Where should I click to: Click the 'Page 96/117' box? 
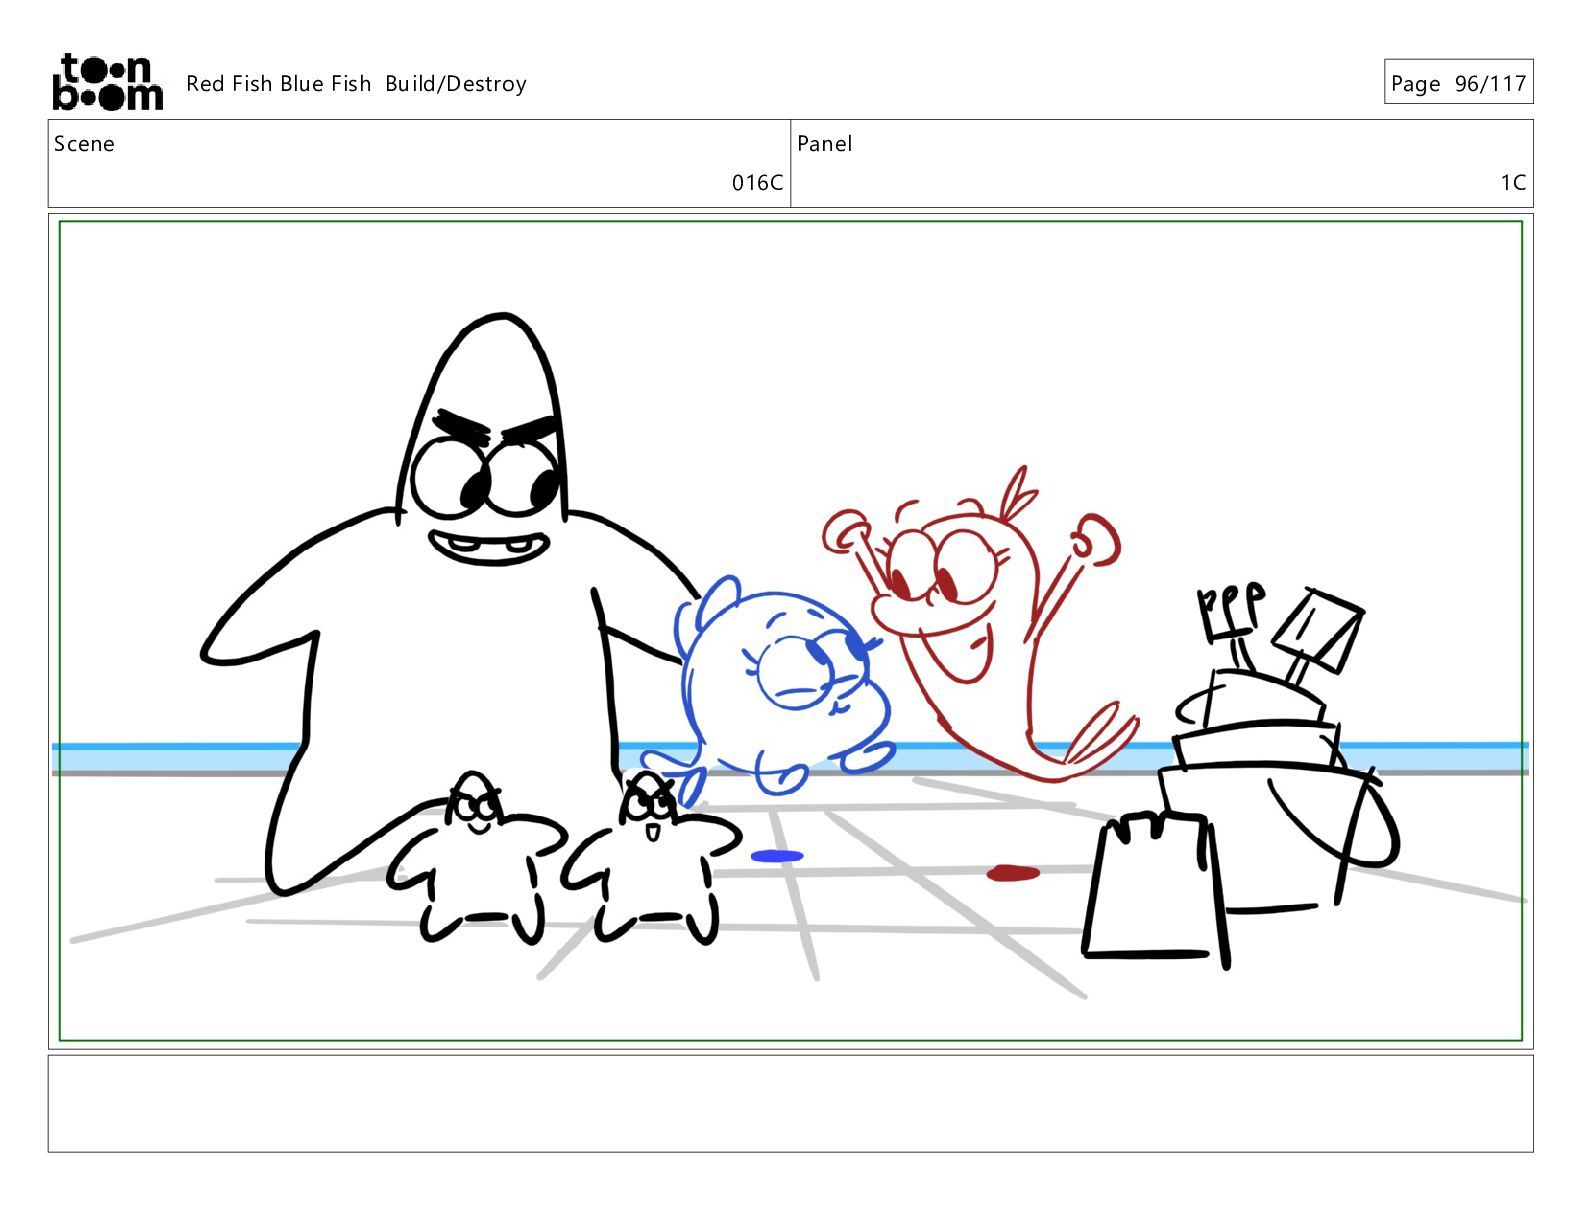point(1458,82)
